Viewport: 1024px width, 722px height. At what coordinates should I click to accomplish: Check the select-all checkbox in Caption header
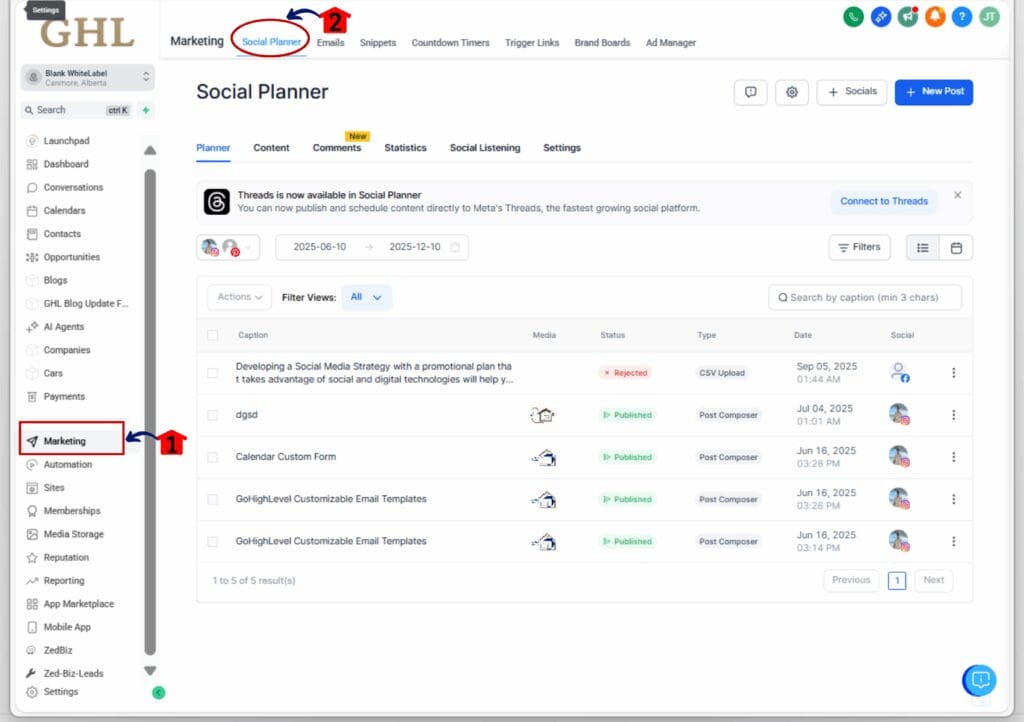[x=212, y=335]
